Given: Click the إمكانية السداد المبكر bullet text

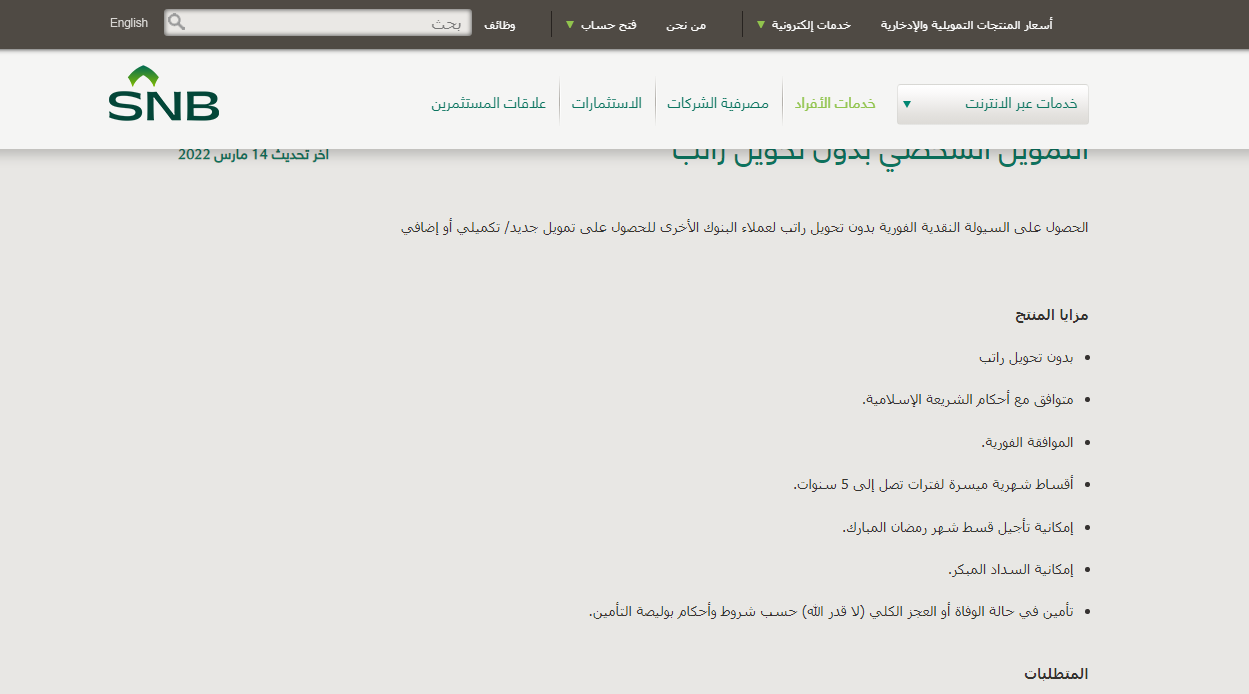Looking at the screenshot, I should pyautogui.click(x=1011, y=569).
